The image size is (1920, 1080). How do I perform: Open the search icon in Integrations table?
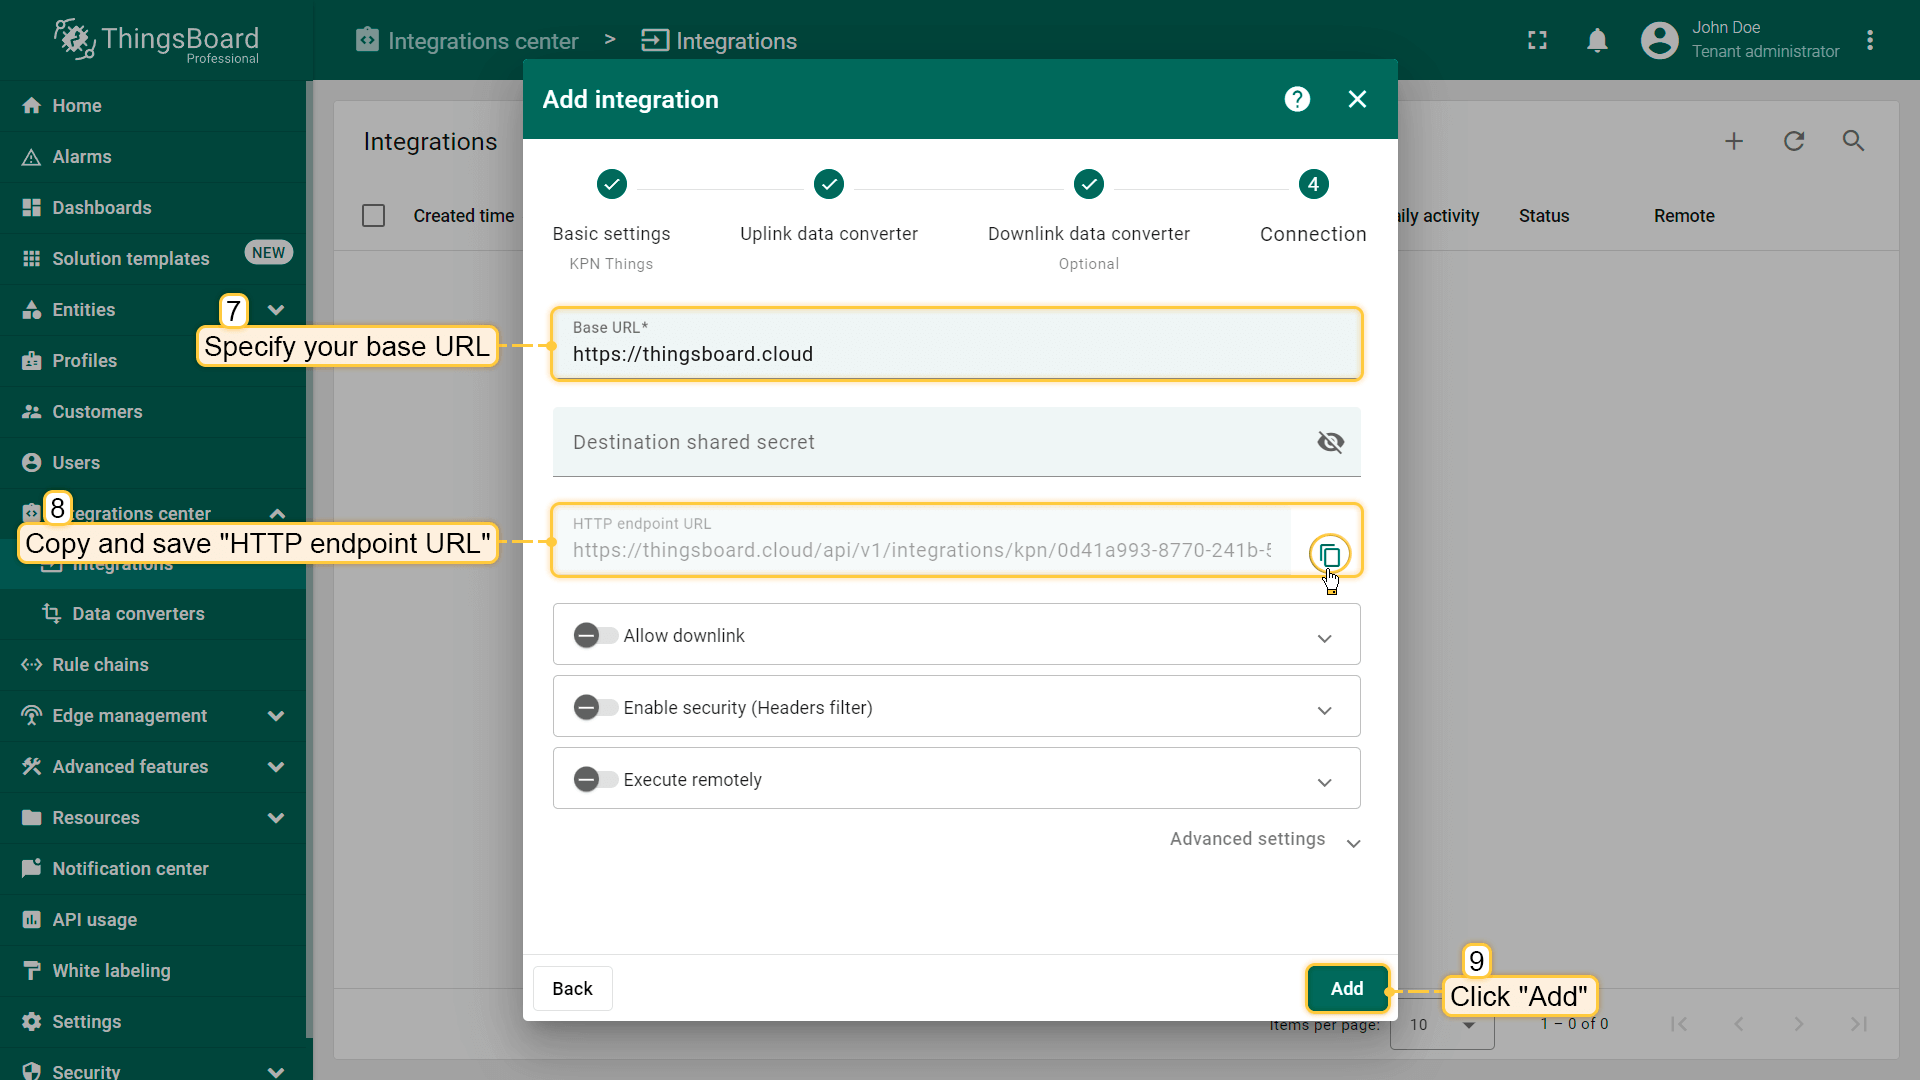[1853, 141]
